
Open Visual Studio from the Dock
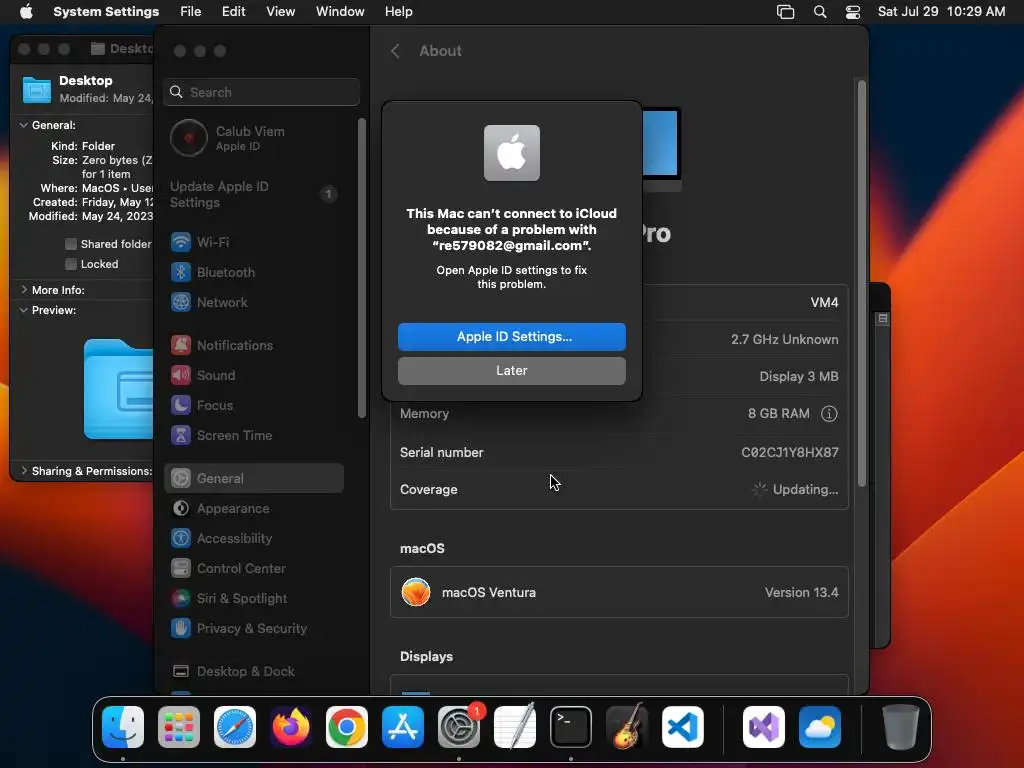[763, 727]
